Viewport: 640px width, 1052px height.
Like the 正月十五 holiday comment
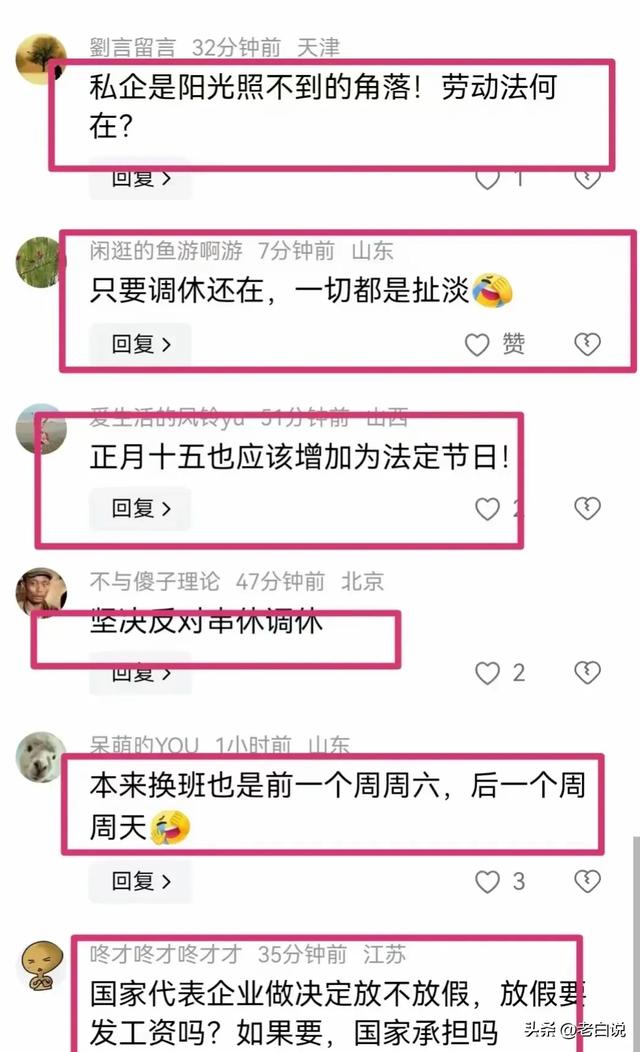(488, 509)
